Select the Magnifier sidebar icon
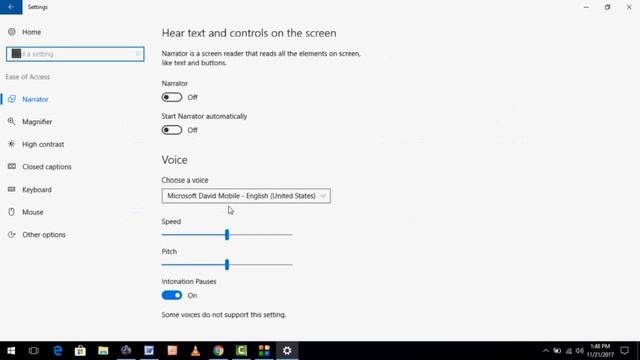The height and width of the screenshot is (360, 640). pyautogui.click(x=11, y=121)
